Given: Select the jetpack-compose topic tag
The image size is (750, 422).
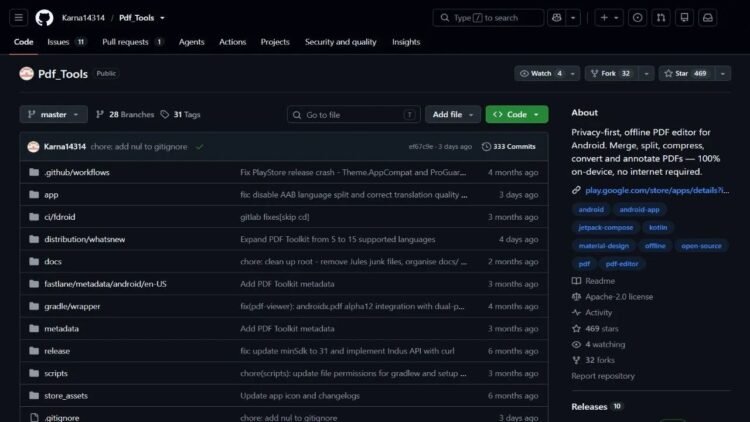Looking at the screenshot, I should (606, 227).
